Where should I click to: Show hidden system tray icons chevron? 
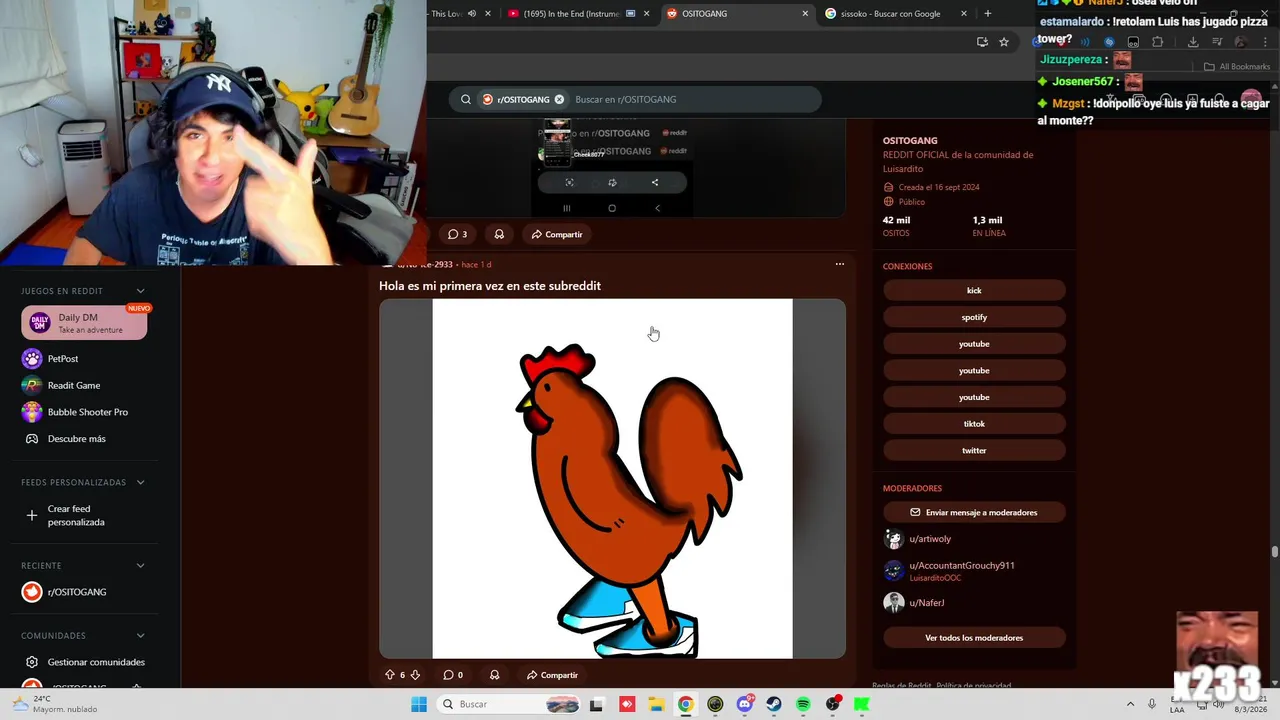(x=1130, y=704)
